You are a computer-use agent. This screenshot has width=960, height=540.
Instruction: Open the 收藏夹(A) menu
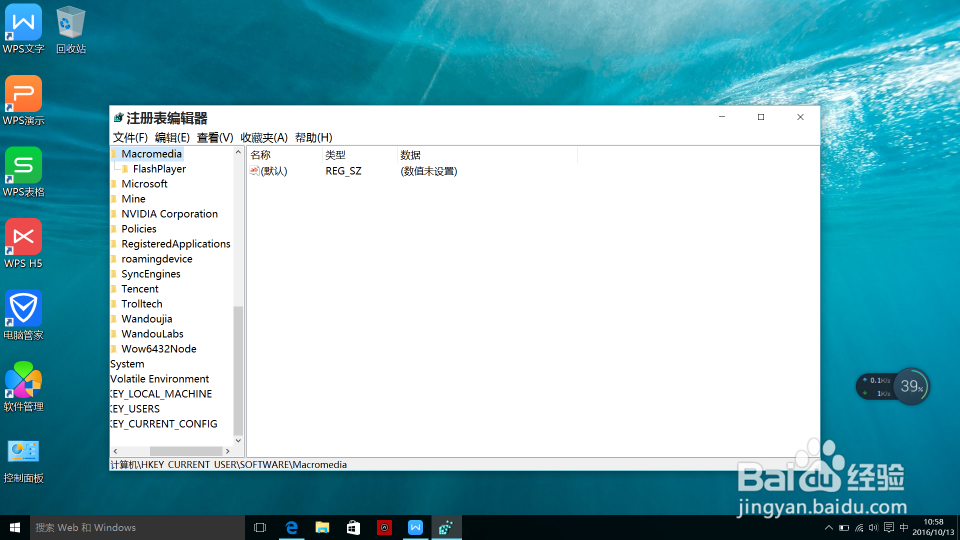264,138
